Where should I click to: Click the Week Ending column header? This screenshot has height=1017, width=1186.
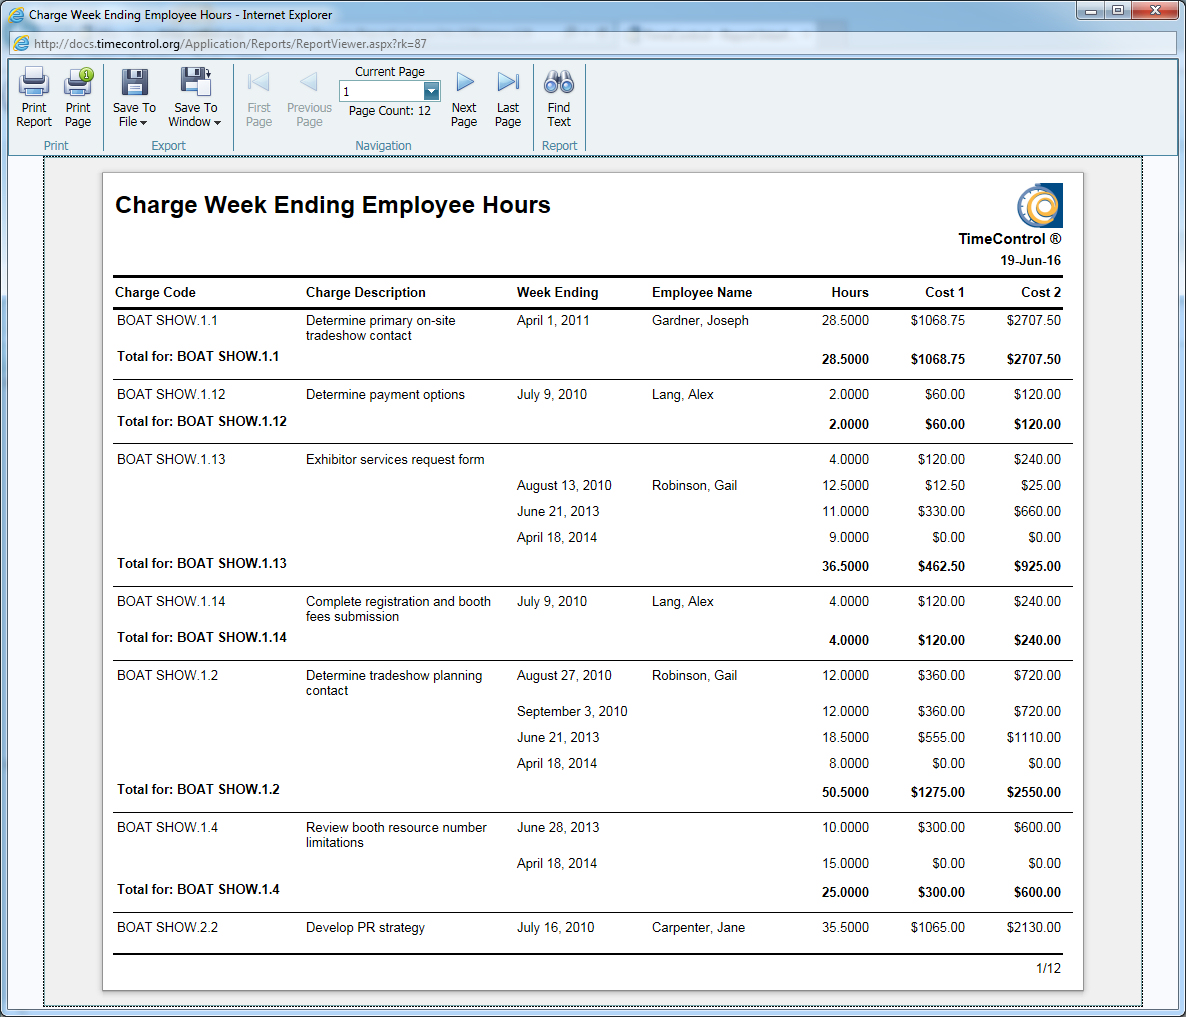(x=557, y=293)
